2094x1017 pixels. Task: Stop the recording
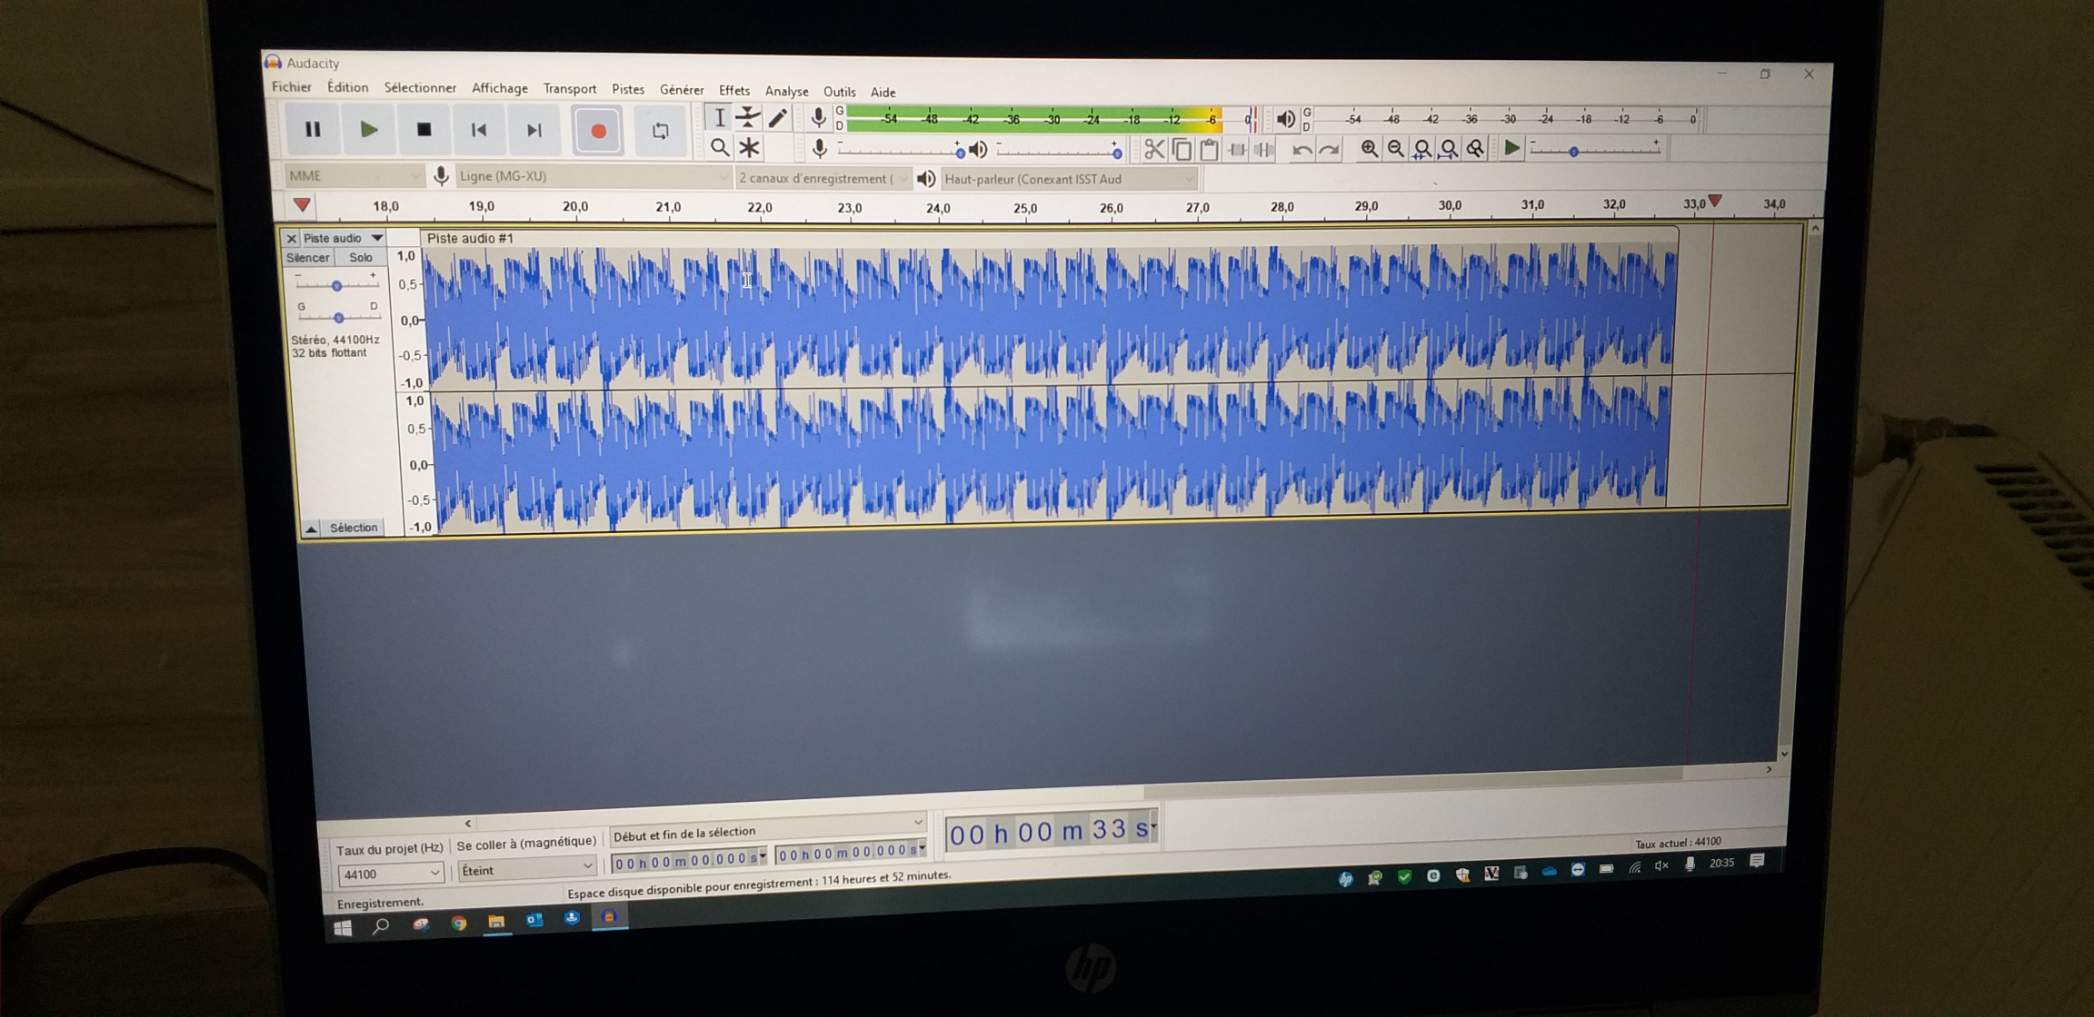[x=424, y=129]
